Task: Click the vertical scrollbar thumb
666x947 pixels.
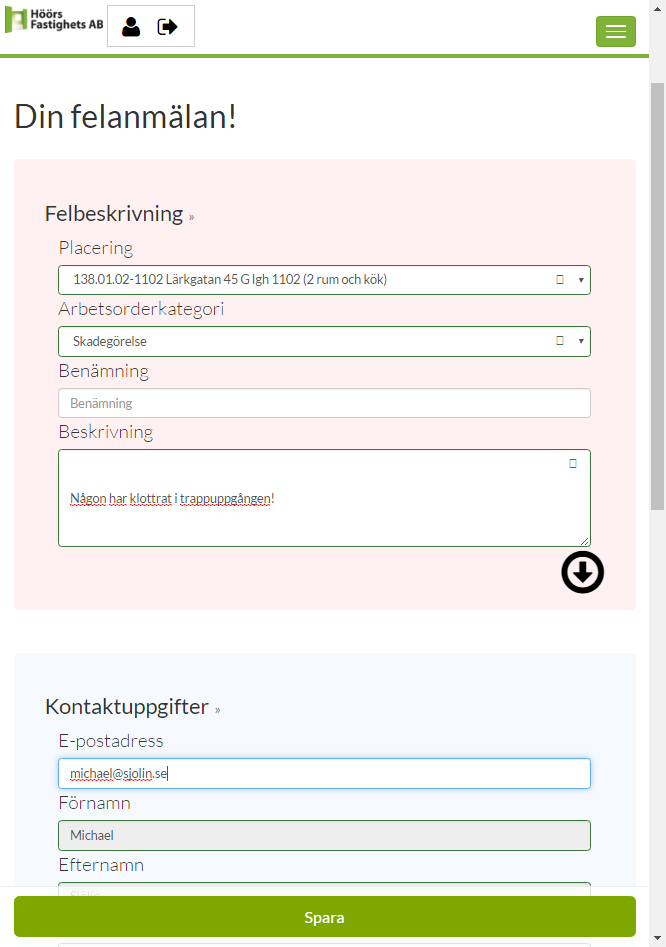Action: tap(658, 296)
